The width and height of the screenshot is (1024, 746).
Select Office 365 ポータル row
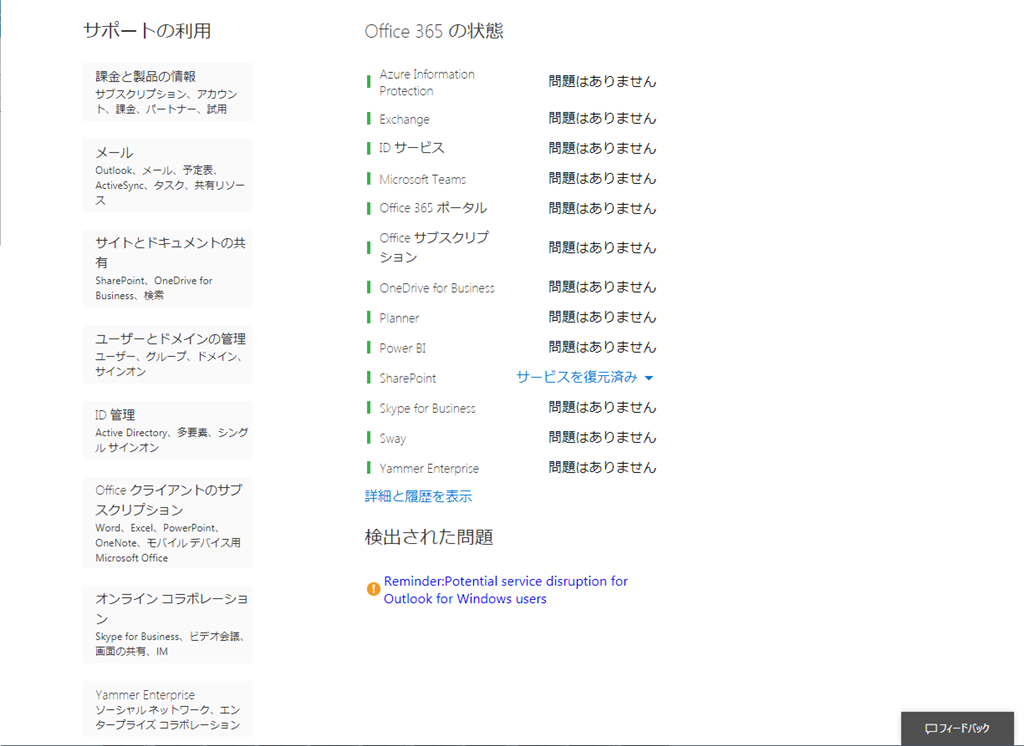[x=433, y=208]
